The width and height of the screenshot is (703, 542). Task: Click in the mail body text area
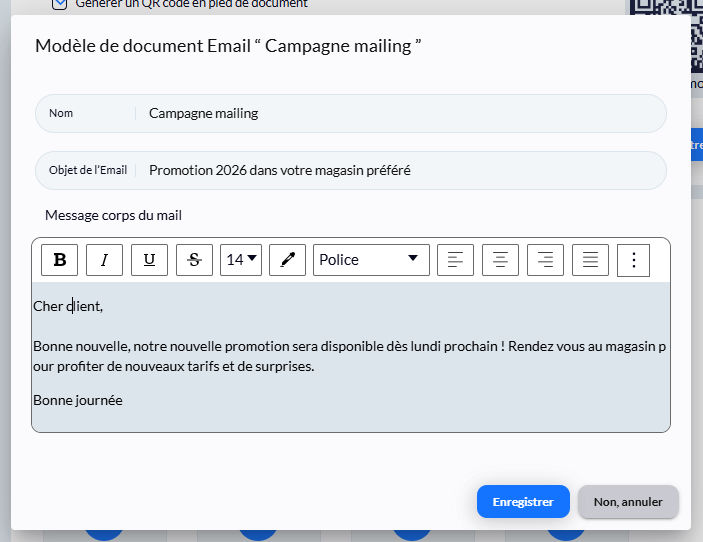pos(351,356)
